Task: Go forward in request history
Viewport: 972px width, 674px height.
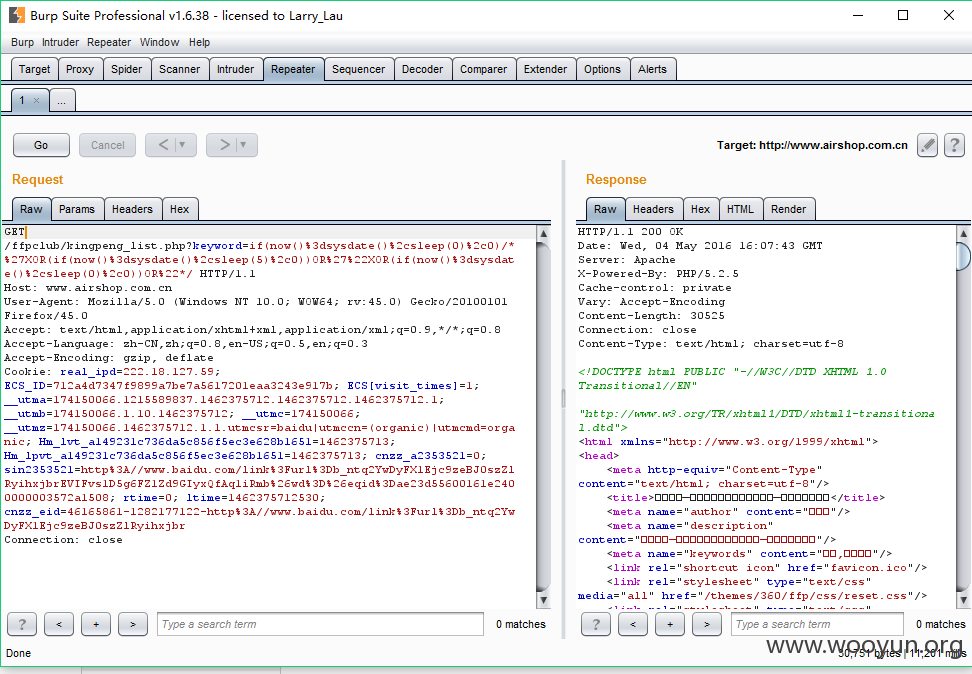Action: point(224,145)
